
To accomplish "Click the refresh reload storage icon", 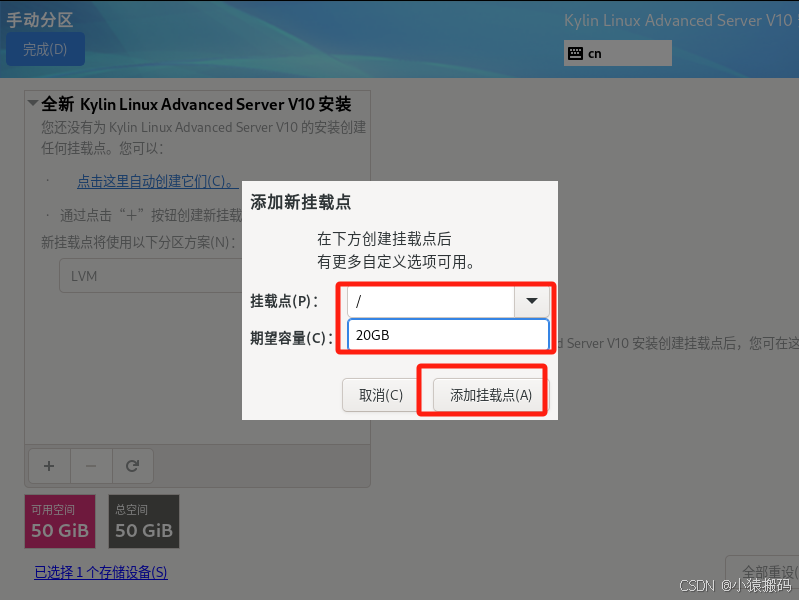I will pyautogui.click(x=132, y=466).
